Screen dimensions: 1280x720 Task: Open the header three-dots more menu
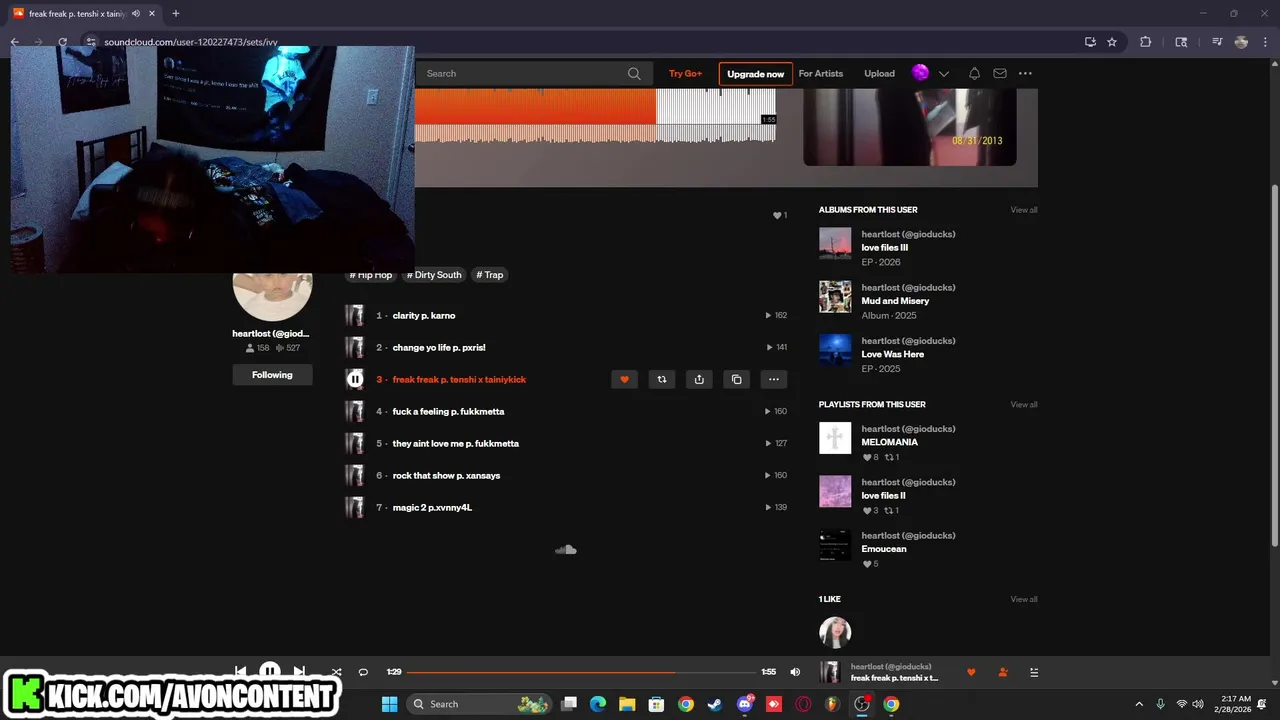pyautogui.click(x=1025, y=73)
